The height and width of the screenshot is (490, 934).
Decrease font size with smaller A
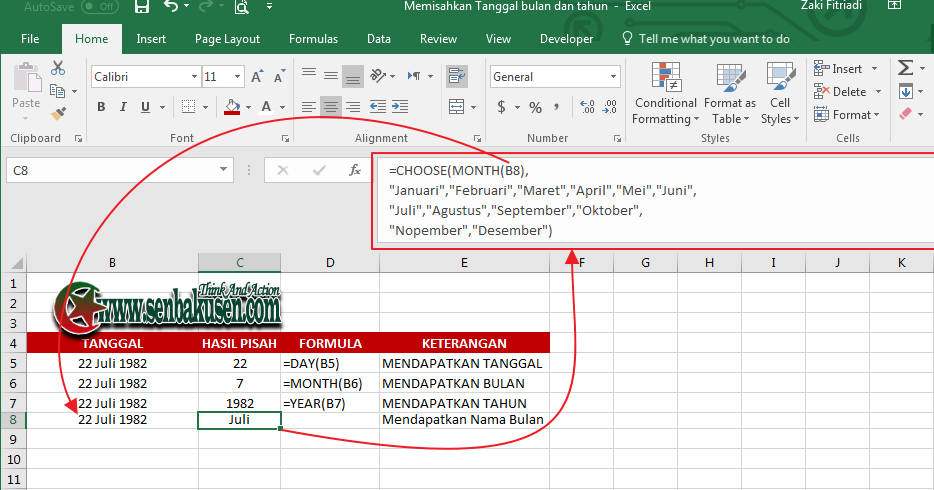[x=279, y=76]
